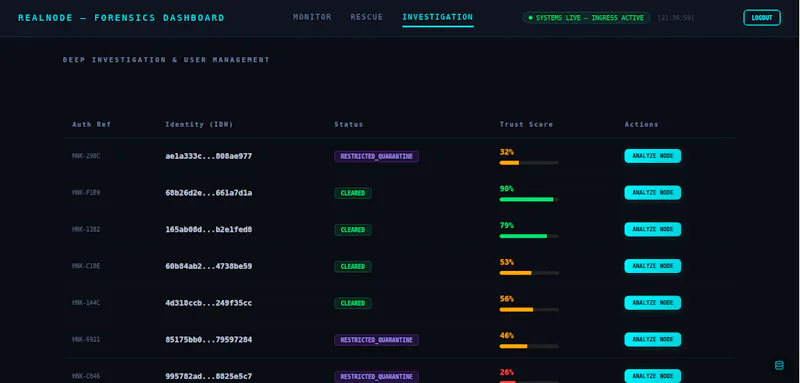Click identity ae1a333c...808ae977

pos(209,156)
